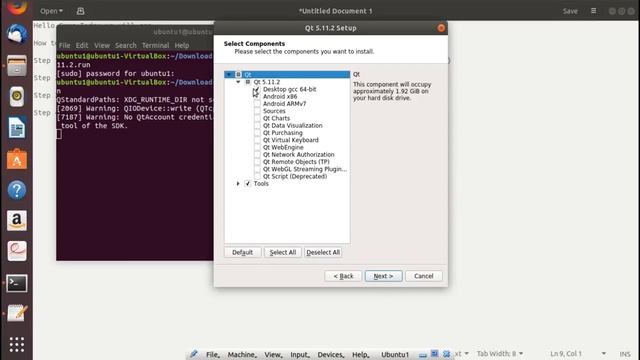Open the gedit Open dropdown
Screen dimensions: 640x360
[x=51, y=11]
